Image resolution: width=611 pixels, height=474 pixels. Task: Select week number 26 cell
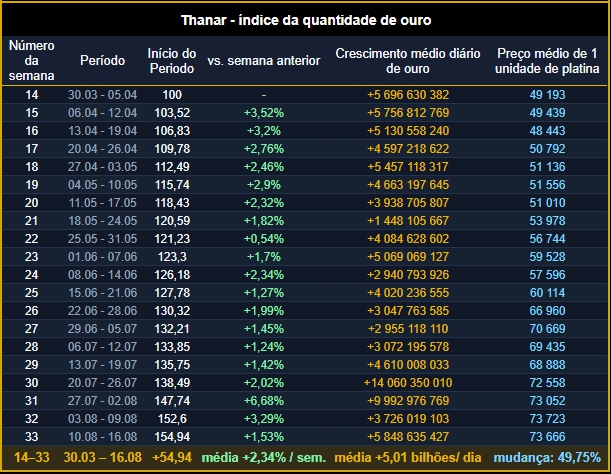[32, 311]
